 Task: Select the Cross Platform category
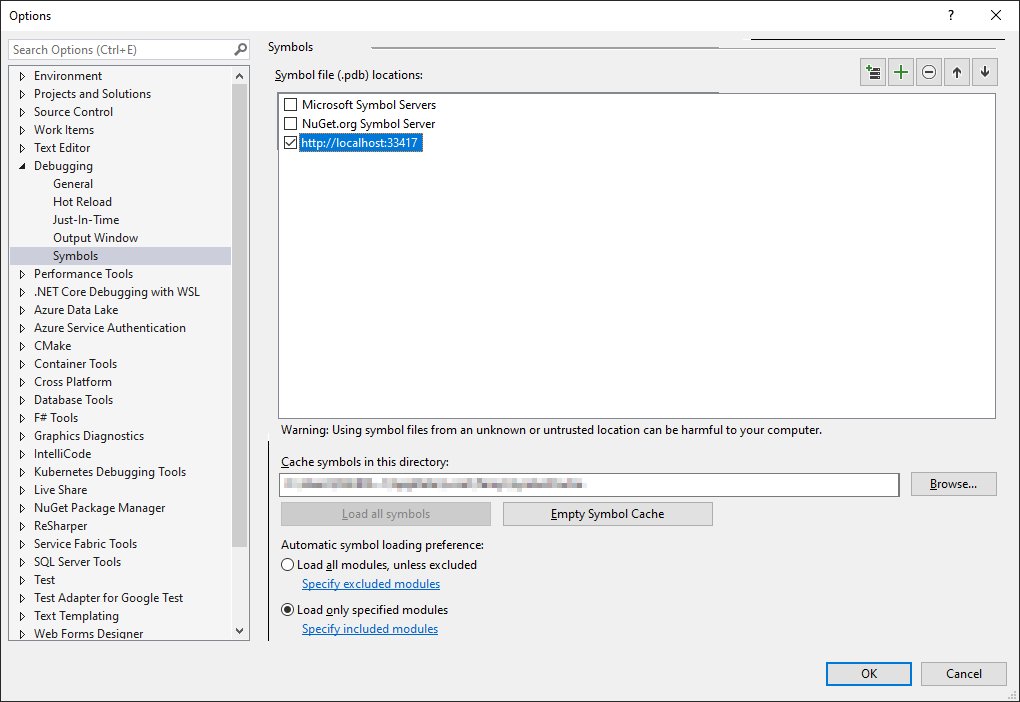(x=73, y=382)
